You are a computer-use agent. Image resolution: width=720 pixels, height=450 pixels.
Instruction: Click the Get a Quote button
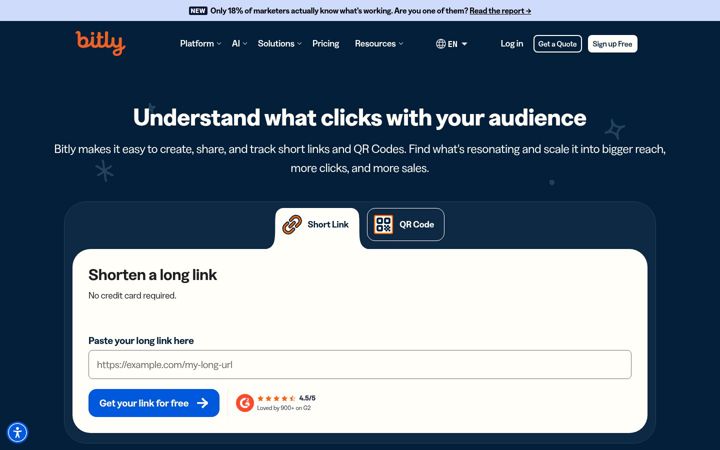(557, 44)
